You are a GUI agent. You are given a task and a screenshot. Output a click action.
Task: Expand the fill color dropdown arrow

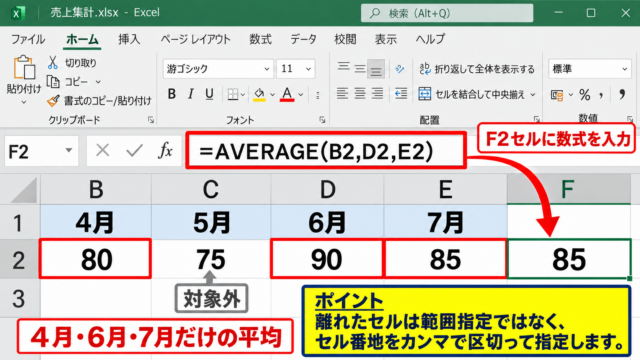coord(272,95)
